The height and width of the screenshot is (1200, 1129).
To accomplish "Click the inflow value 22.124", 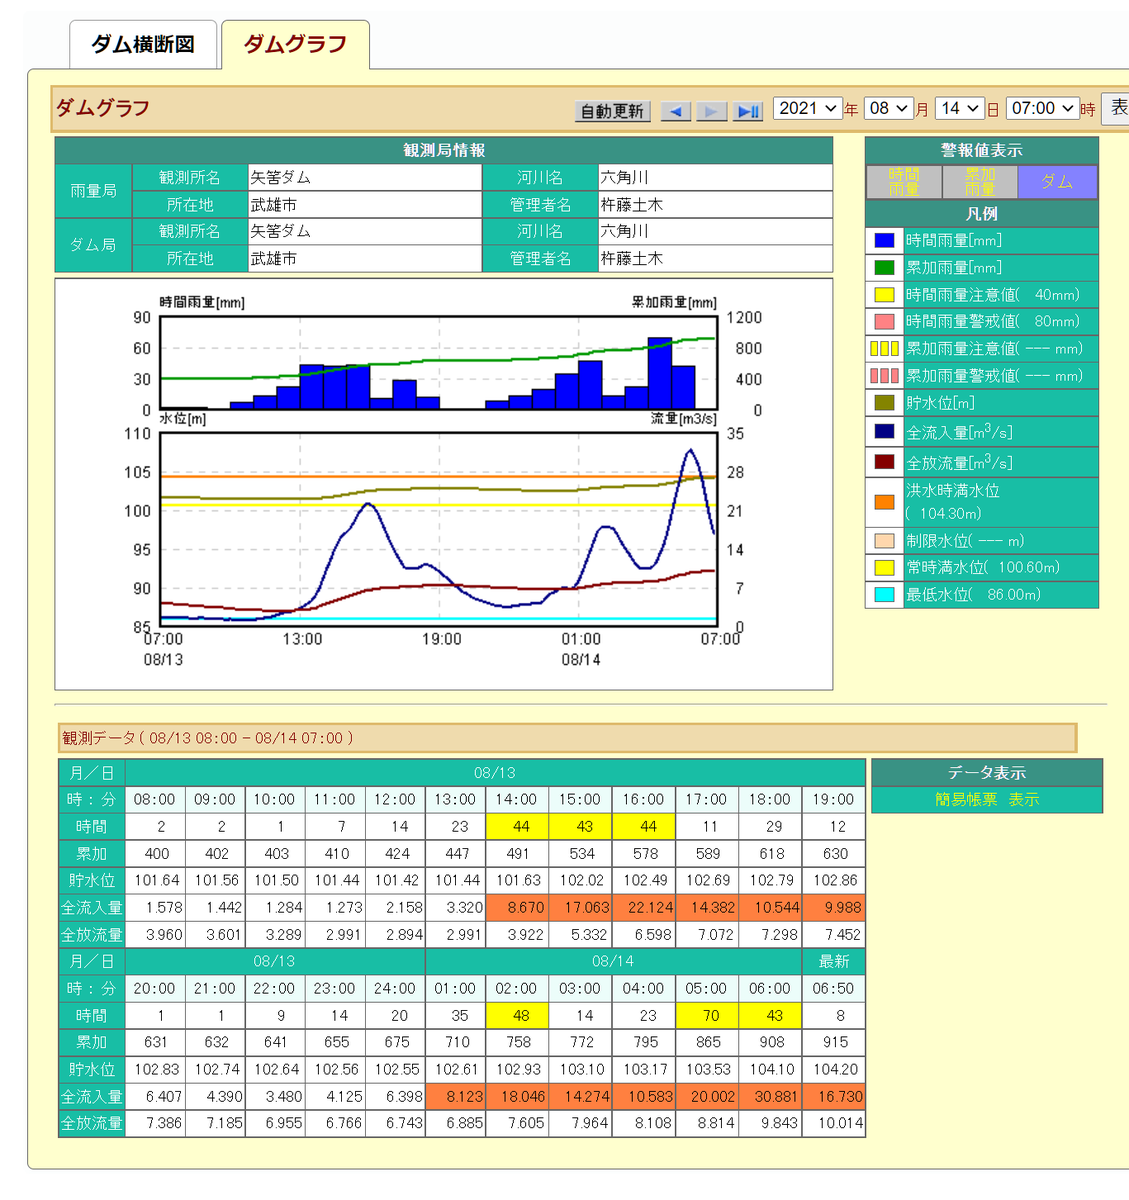I will [x=644, y=908].
